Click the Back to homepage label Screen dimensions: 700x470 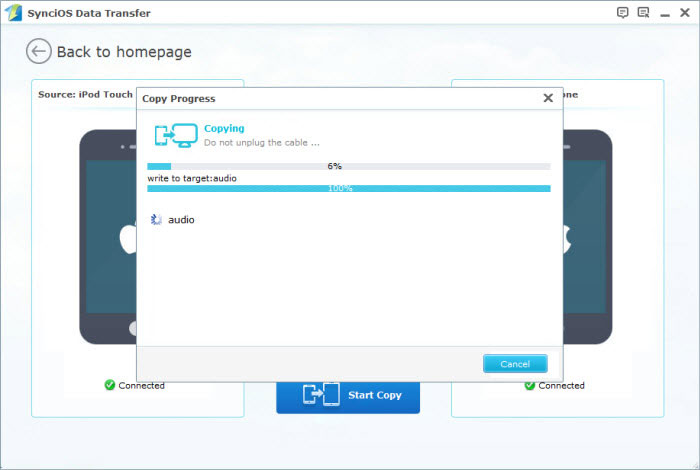click(124, 52)
